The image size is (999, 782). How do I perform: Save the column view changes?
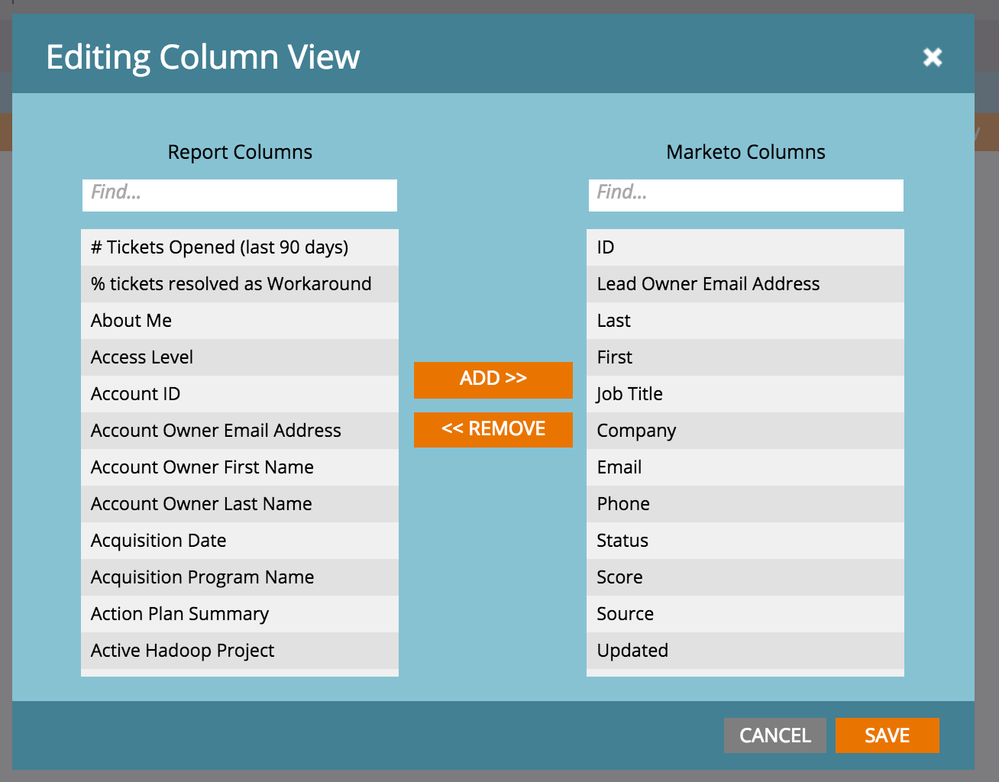click(887, 735)
